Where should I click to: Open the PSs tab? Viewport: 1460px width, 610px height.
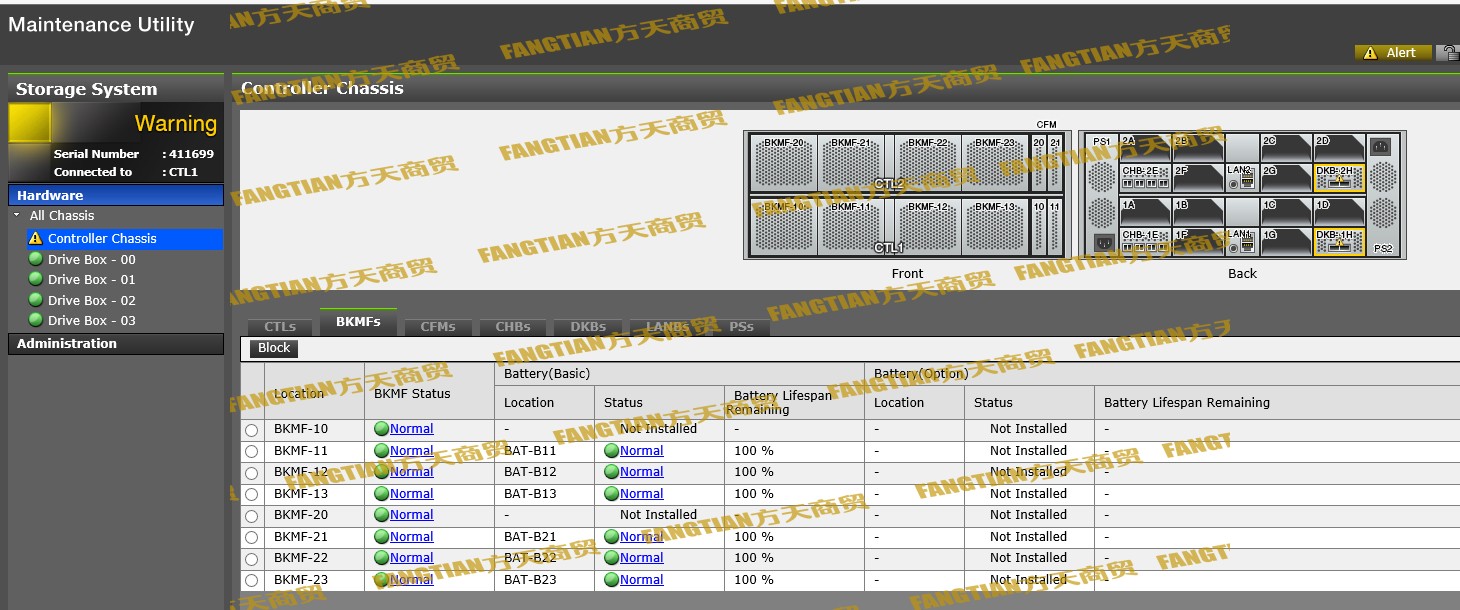click(x=740, y=326)
